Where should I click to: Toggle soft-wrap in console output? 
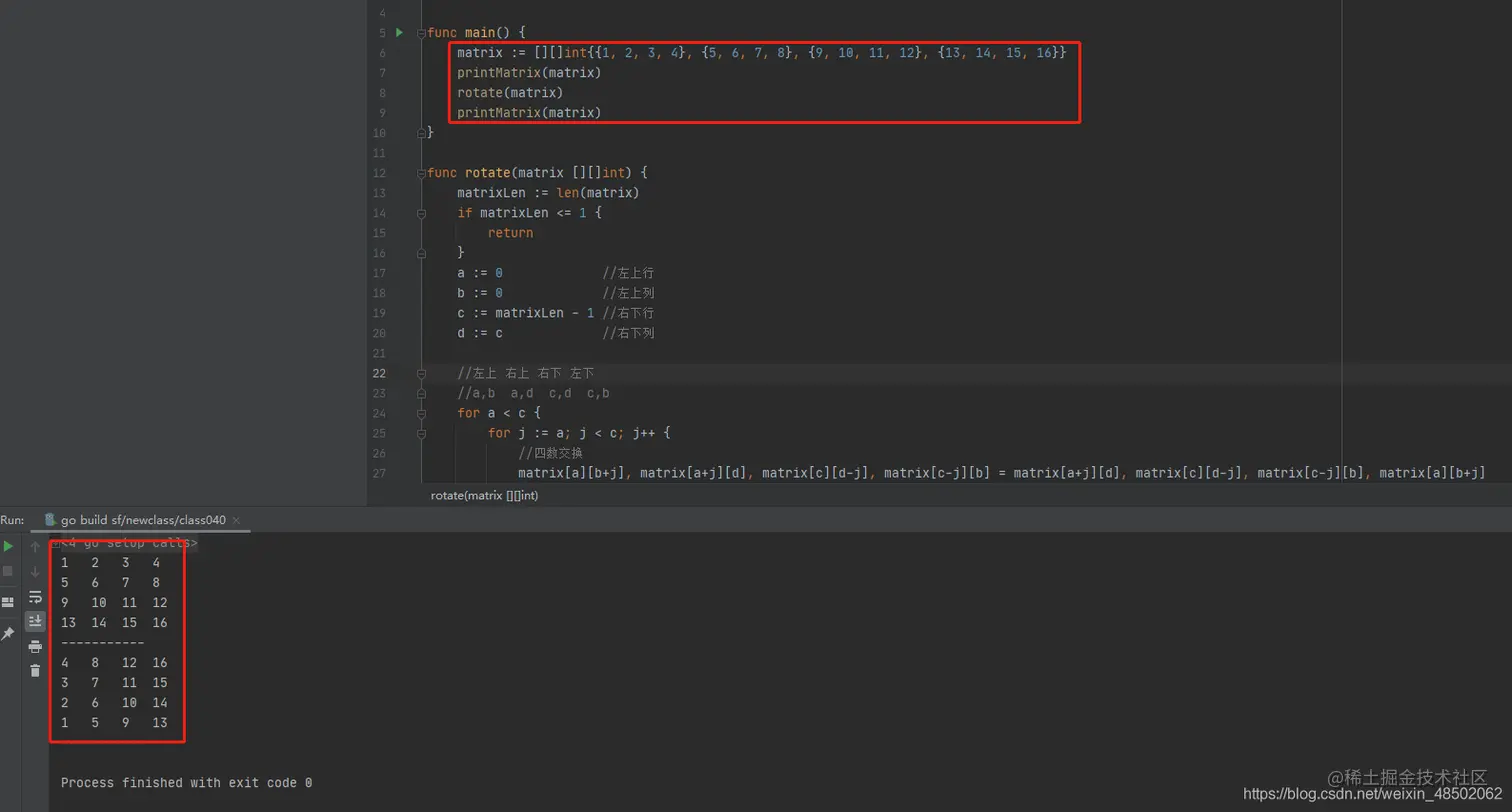pyautogui.click(x=35, y=597)
